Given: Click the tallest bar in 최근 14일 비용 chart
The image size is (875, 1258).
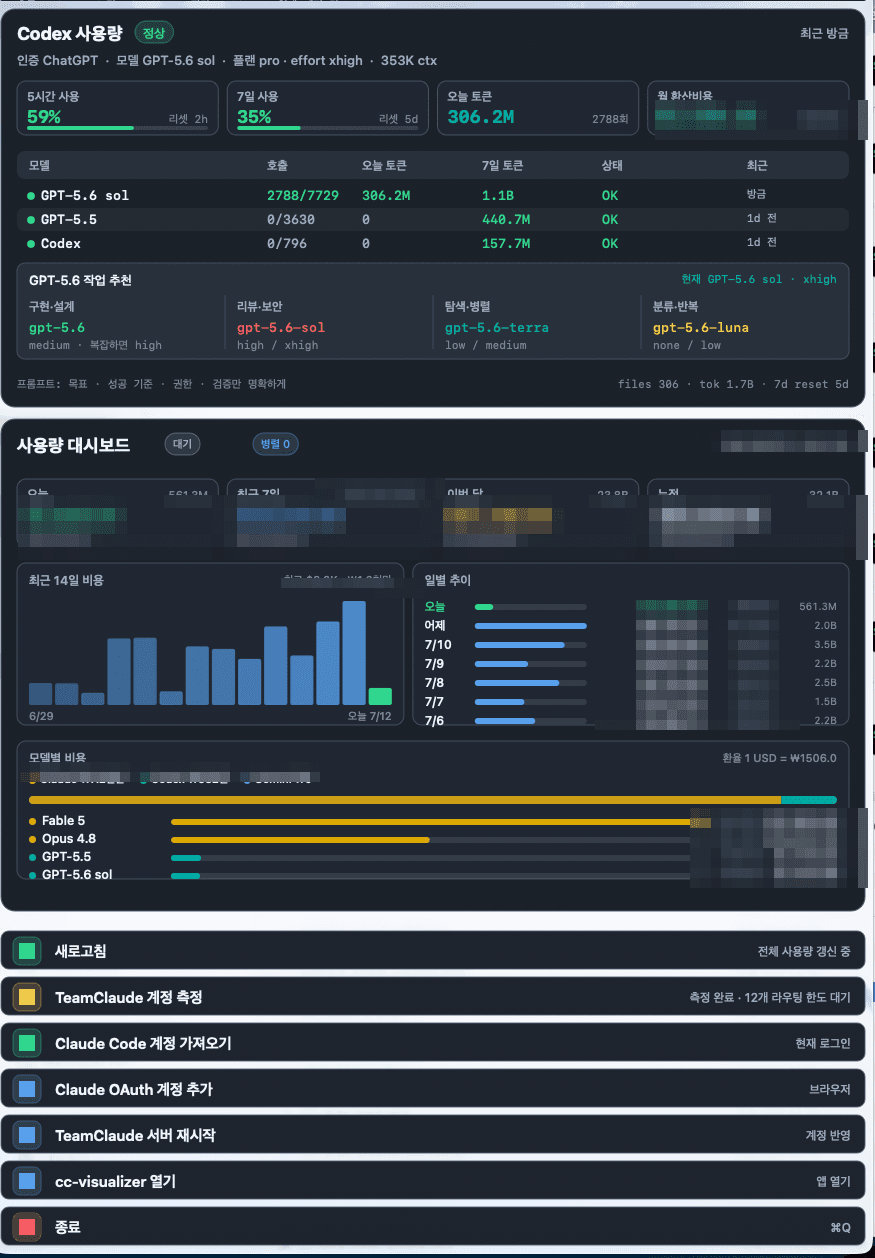Looking at the screenshot, I should [x=354, y=653].
